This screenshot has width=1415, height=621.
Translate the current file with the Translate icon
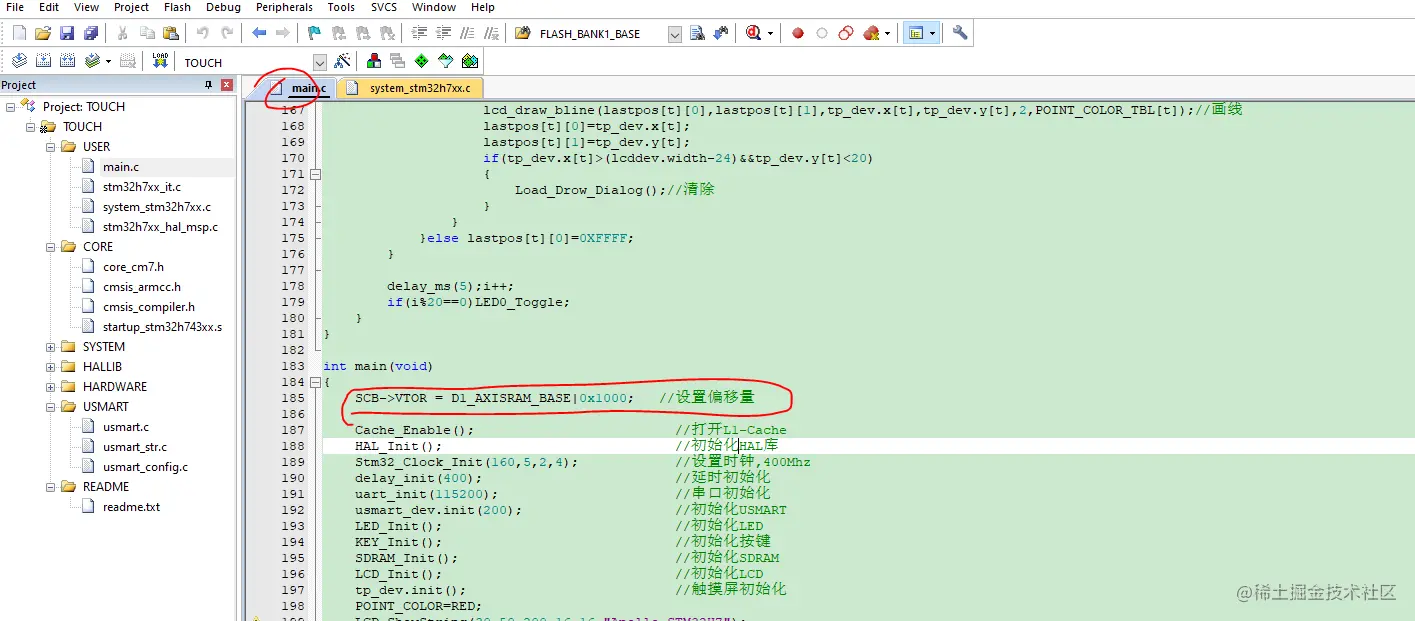pyautogui.click(x=19, y=61)
